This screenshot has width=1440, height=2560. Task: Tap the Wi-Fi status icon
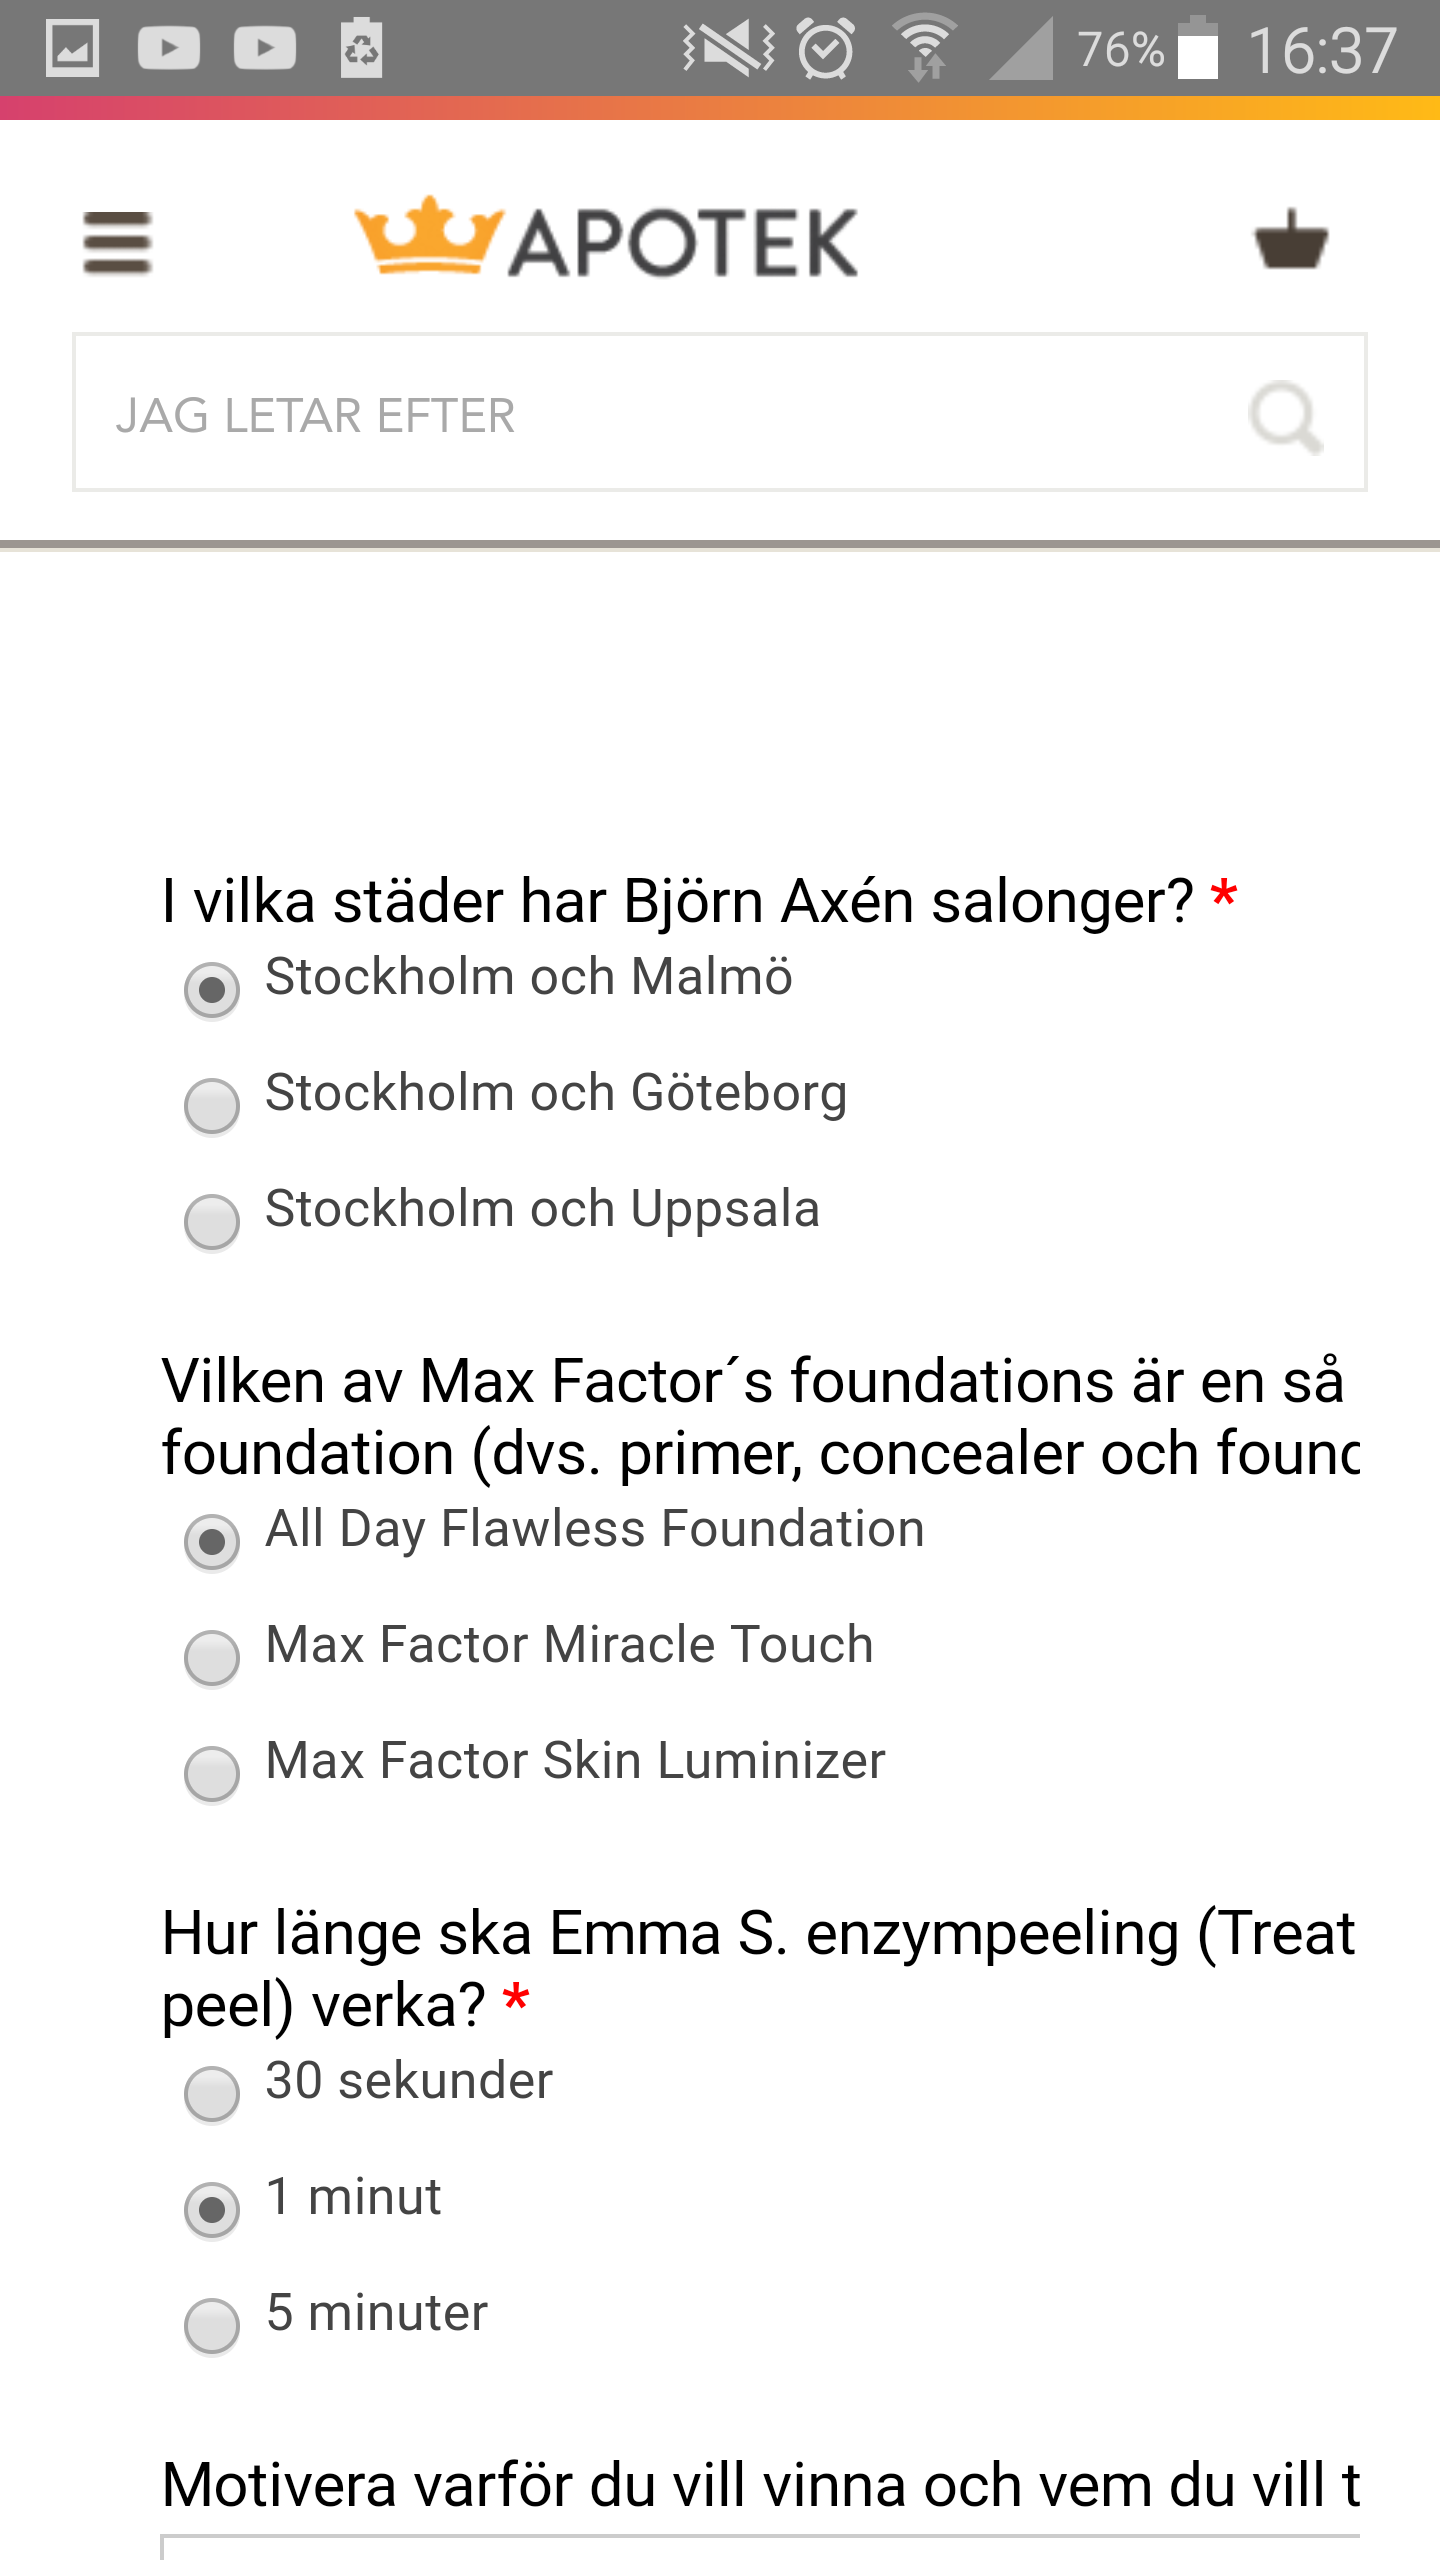pyautogui.click(x=925, y=48)
